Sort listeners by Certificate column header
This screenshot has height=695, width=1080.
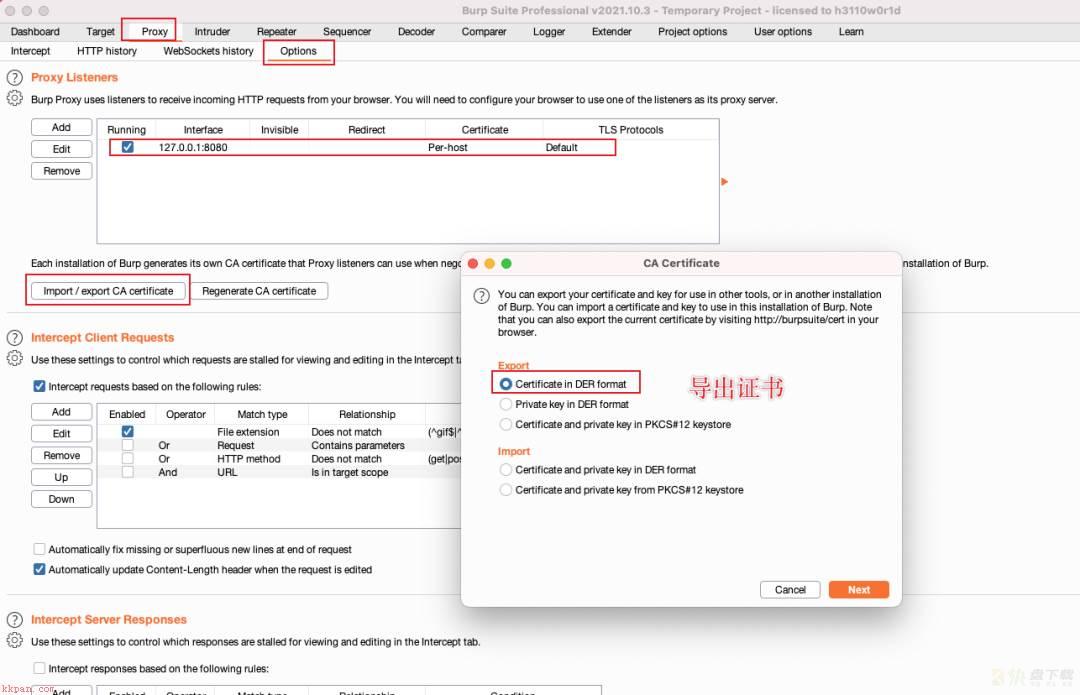pos(484,129)
